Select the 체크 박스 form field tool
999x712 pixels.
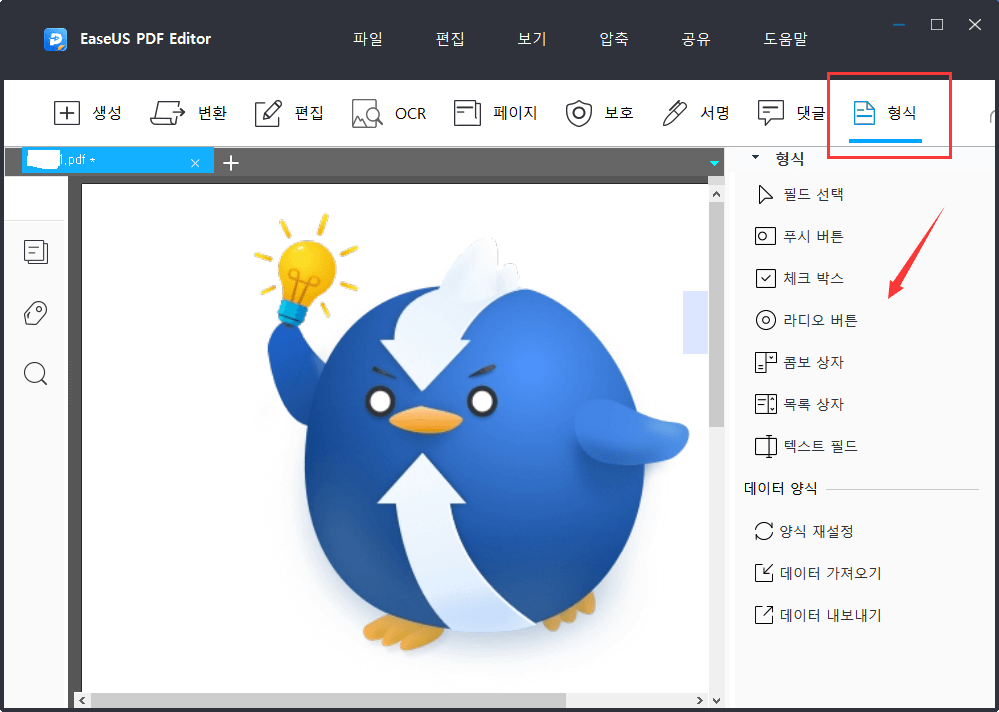pos(800,278)
